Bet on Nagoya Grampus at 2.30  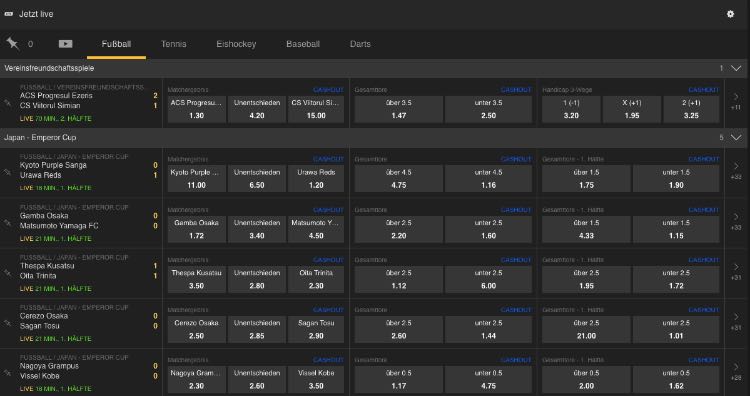[x=196, y=379]
